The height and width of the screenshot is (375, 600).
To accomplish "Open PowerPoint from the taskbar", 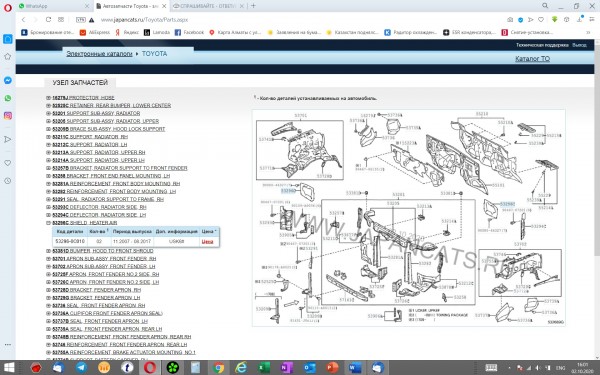I will click(x=333, y=368).
